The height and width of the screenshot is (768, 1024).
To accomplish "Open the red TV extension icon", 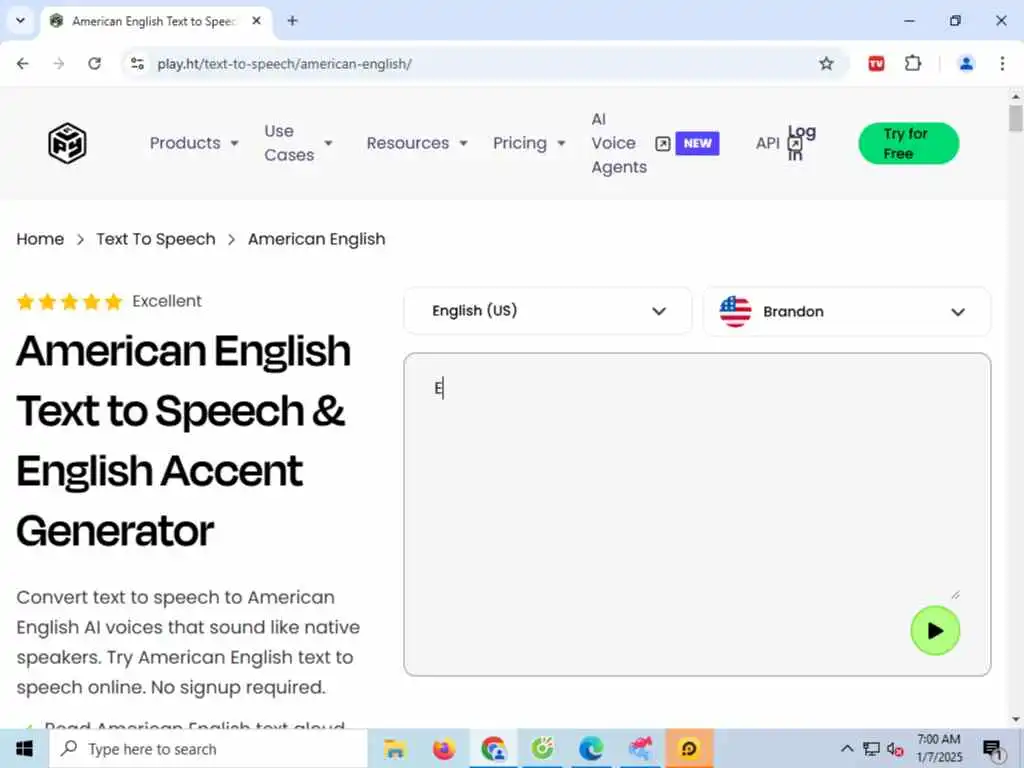I will [876, 63].
